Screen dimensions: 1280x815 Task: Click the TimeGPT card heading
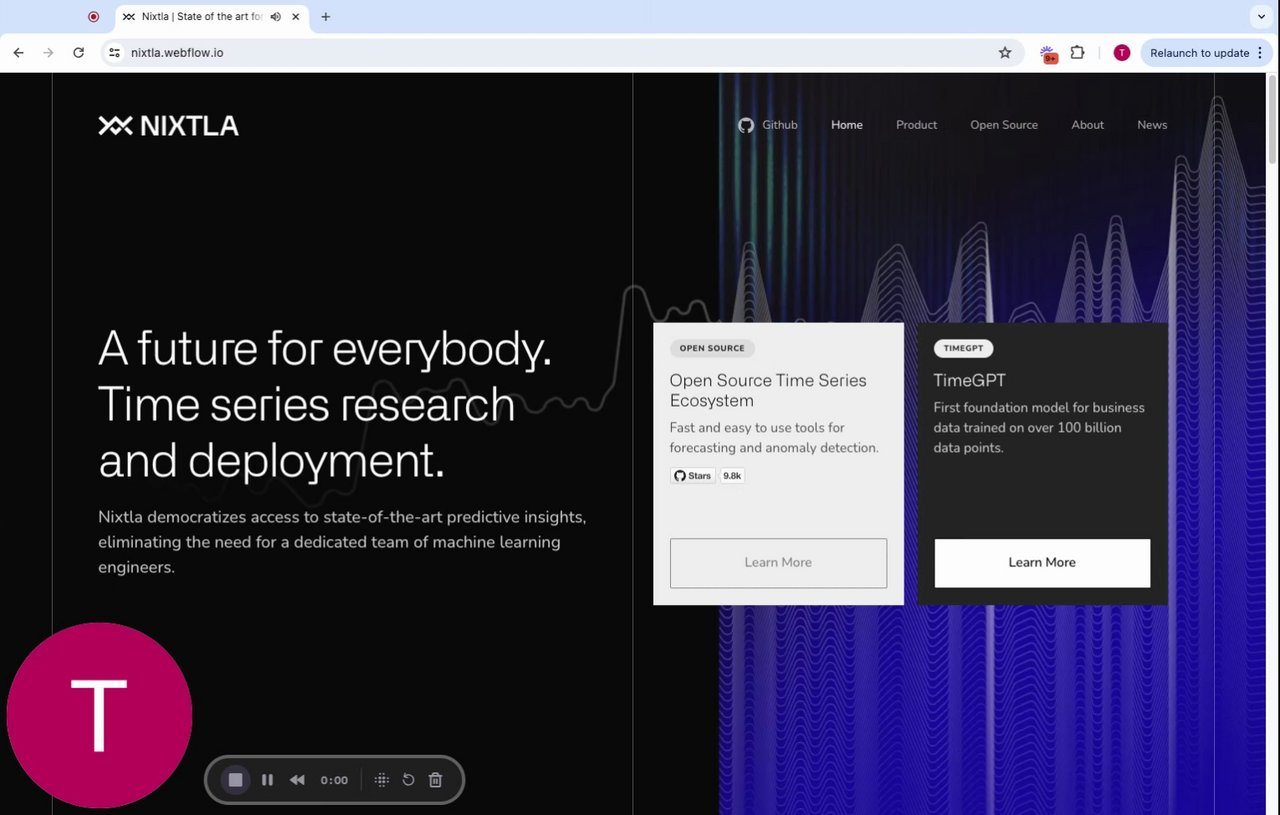[970, 380]
